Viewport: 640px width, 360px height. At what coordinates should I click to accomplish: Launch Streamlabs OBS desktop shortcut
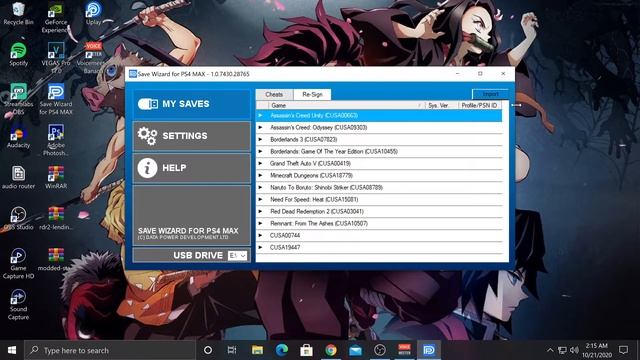click(18, 100)
